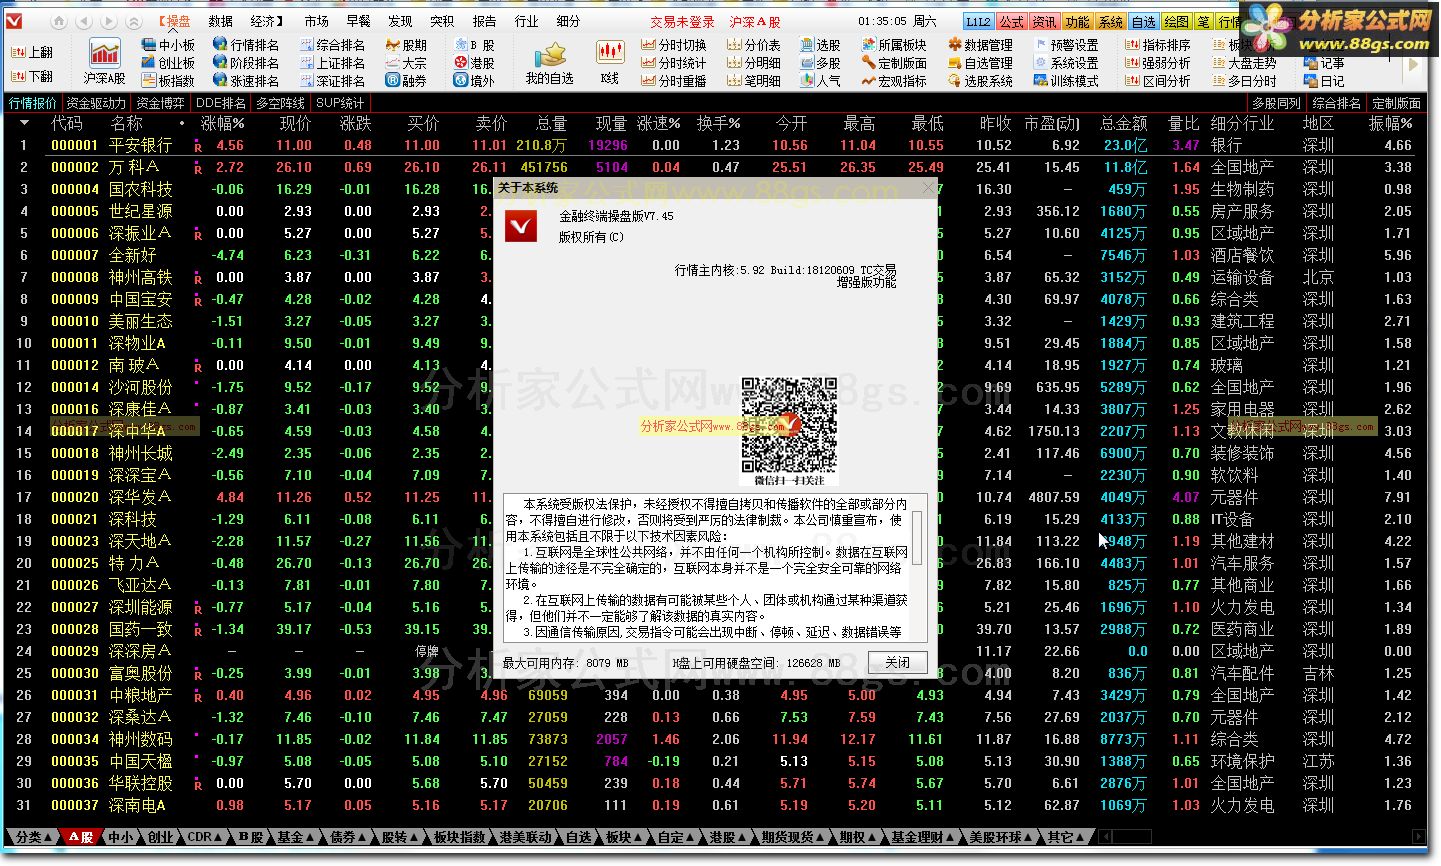Open 系统设置 system settings

coord(1066,63)
